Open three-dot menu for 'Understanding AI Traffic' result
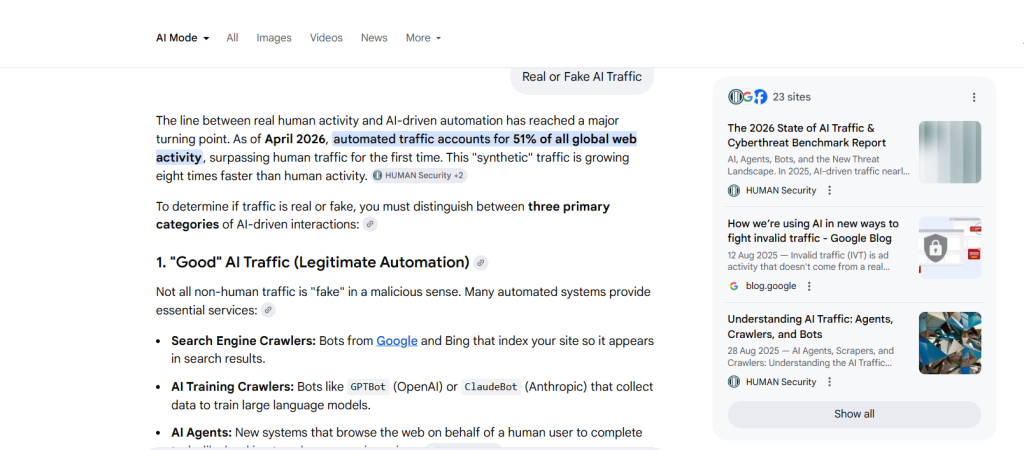Viewport: 1024px width, 450px height. pyautogui.click(x=829, y=382)
